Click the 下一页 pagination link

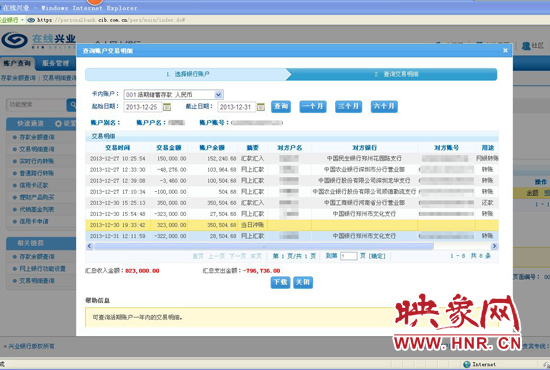[237, 256]
